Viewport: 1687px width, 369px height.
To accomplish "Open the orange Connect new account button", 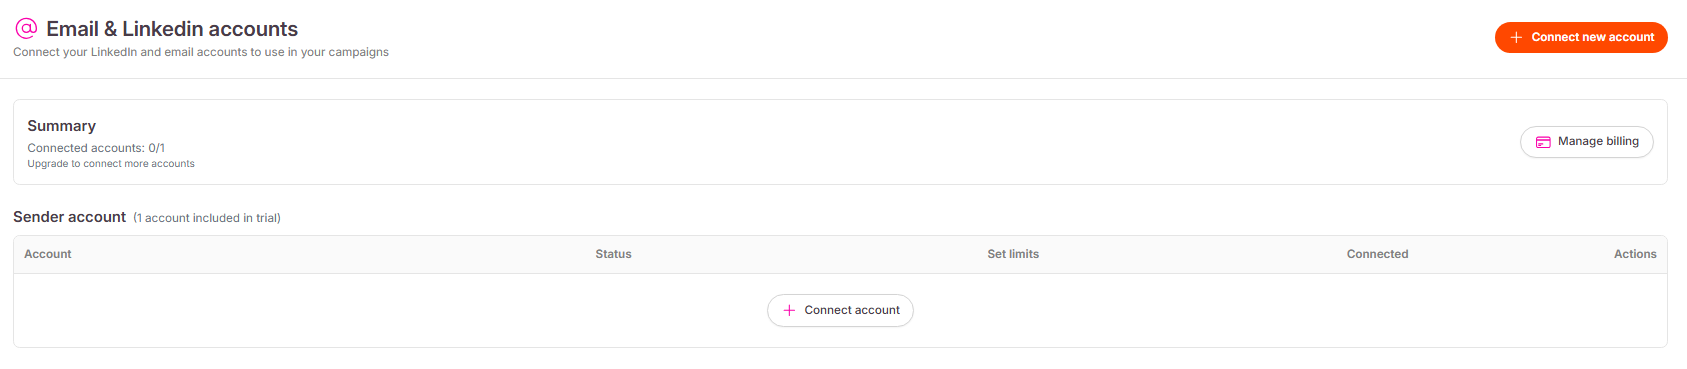I will pyautogui.click(x=1581, y=37).
